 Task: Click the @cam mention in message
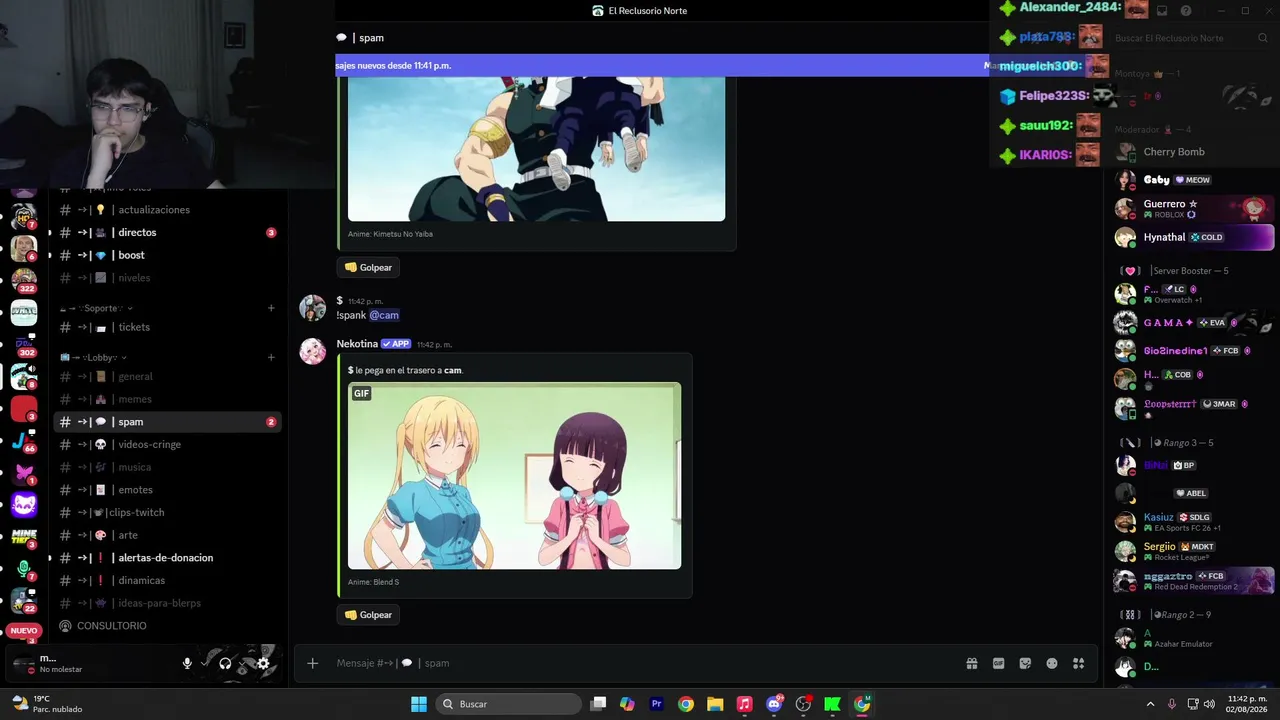(x=384, y=315)
